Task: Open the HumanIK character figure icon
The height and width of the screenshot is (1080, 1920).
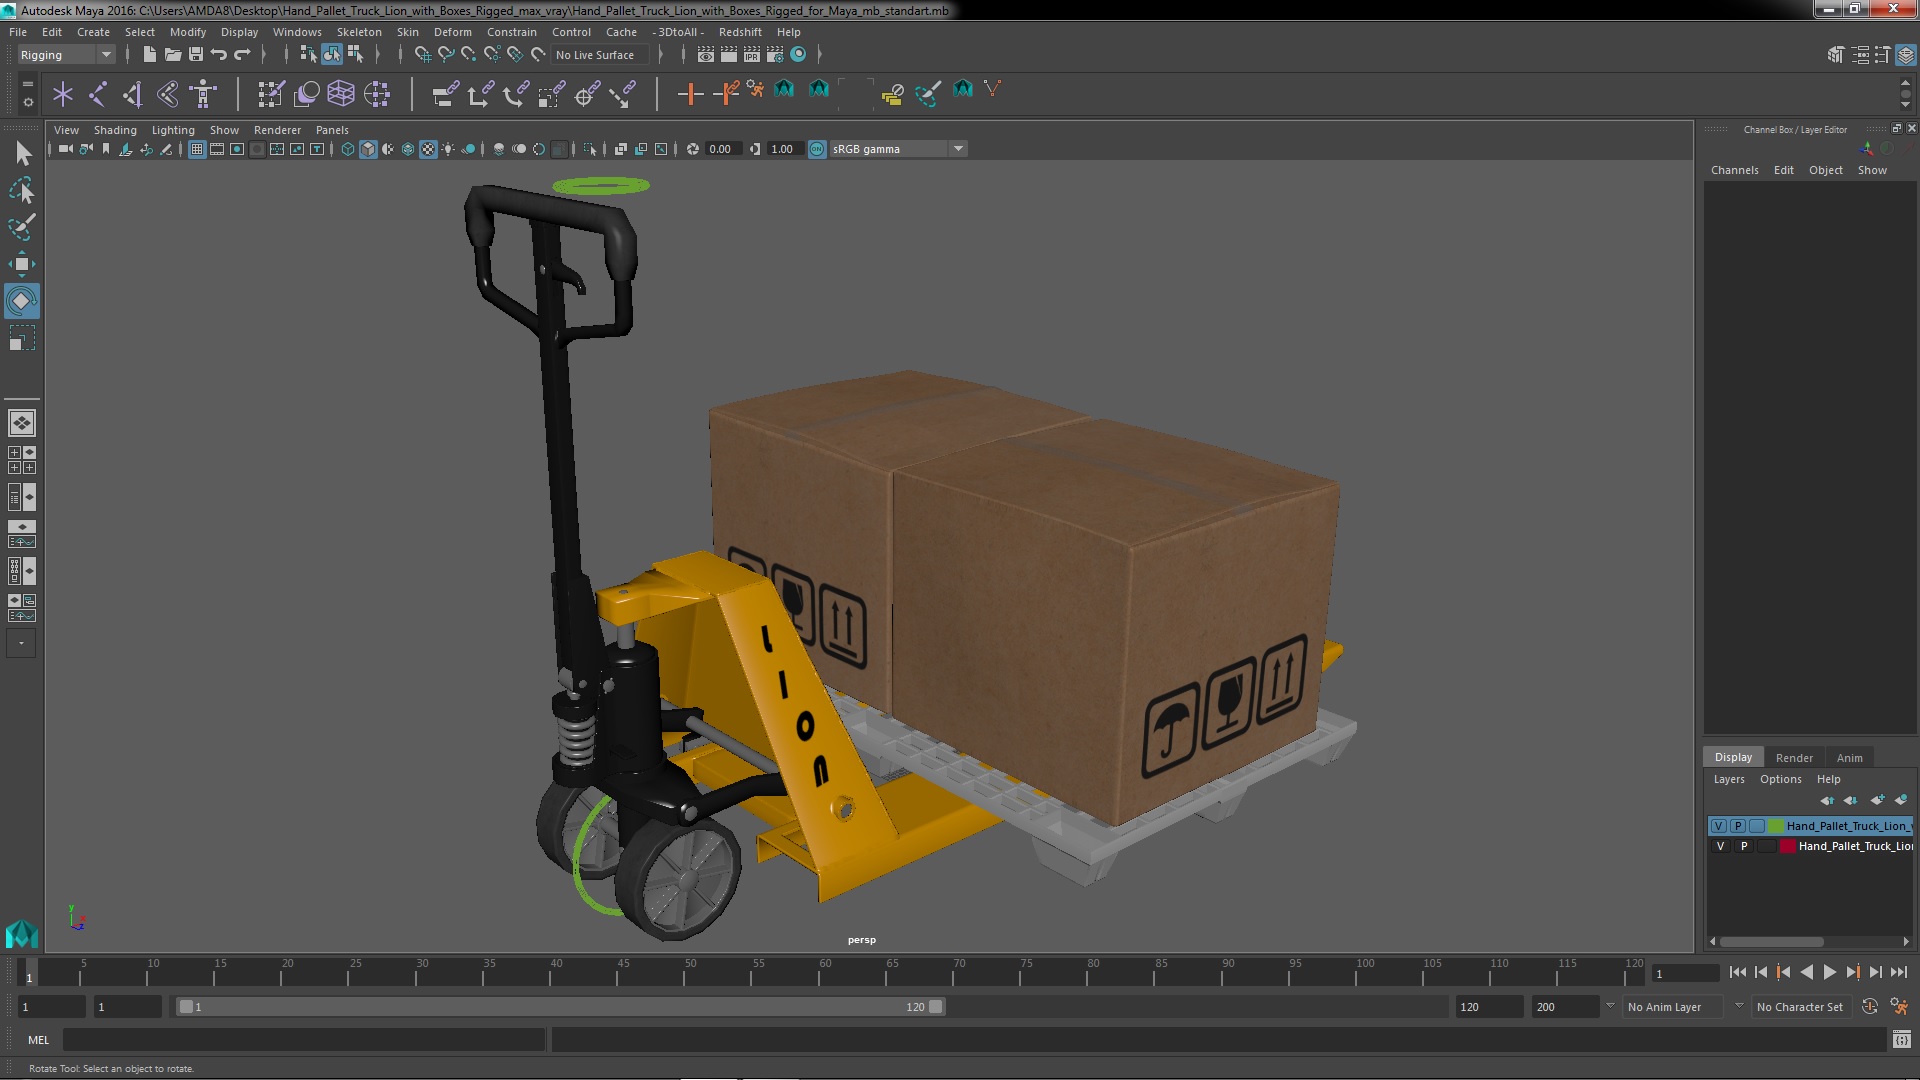Action: [203, 94]
